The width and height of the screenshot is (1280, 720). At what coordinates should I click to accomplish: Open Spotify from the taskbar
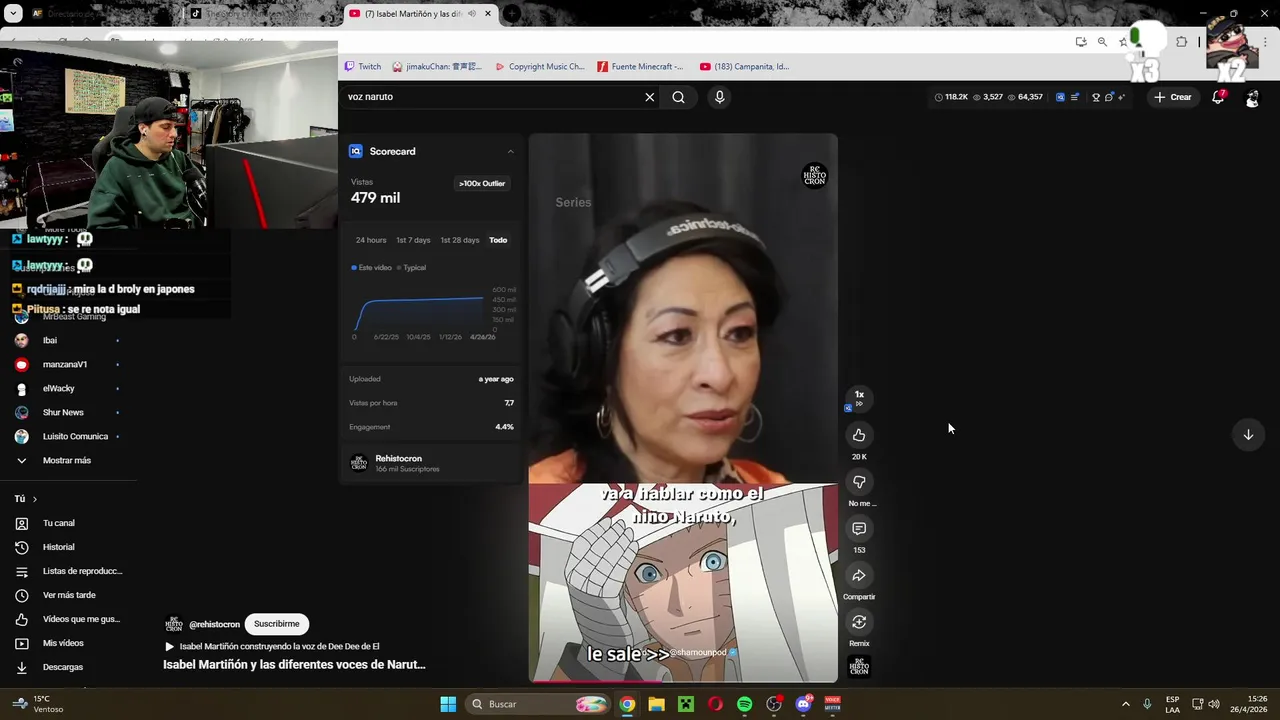point(744,704)
